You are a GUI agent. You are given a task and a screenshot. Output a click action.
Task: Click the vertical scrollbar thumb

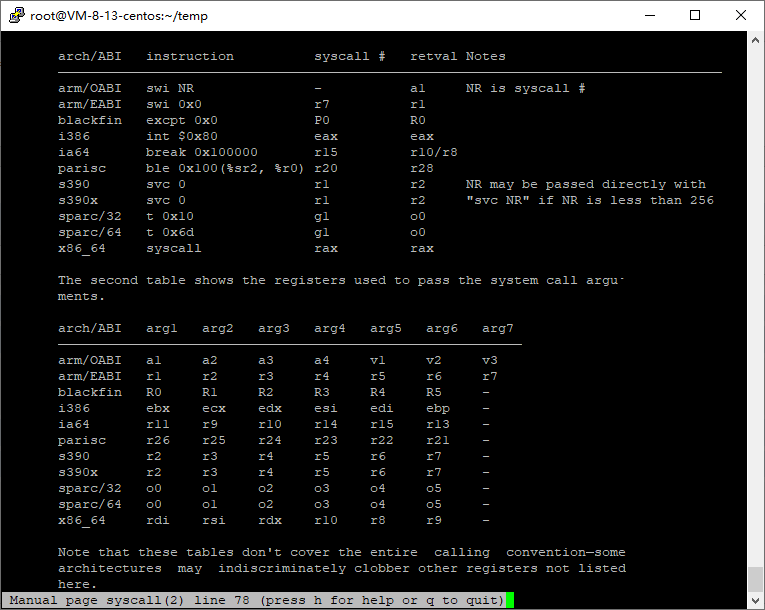click(x=755, y=579)
